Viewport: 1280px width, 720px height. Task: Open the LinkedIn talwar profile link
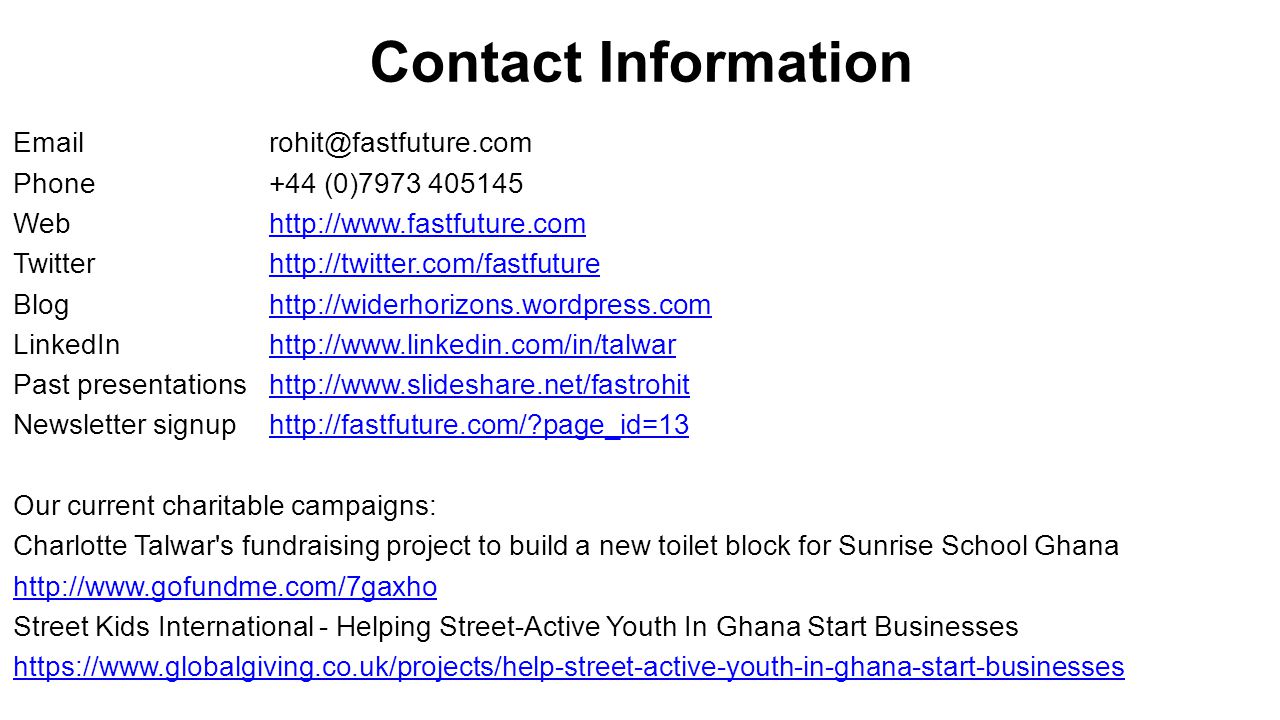click(472, 345)
